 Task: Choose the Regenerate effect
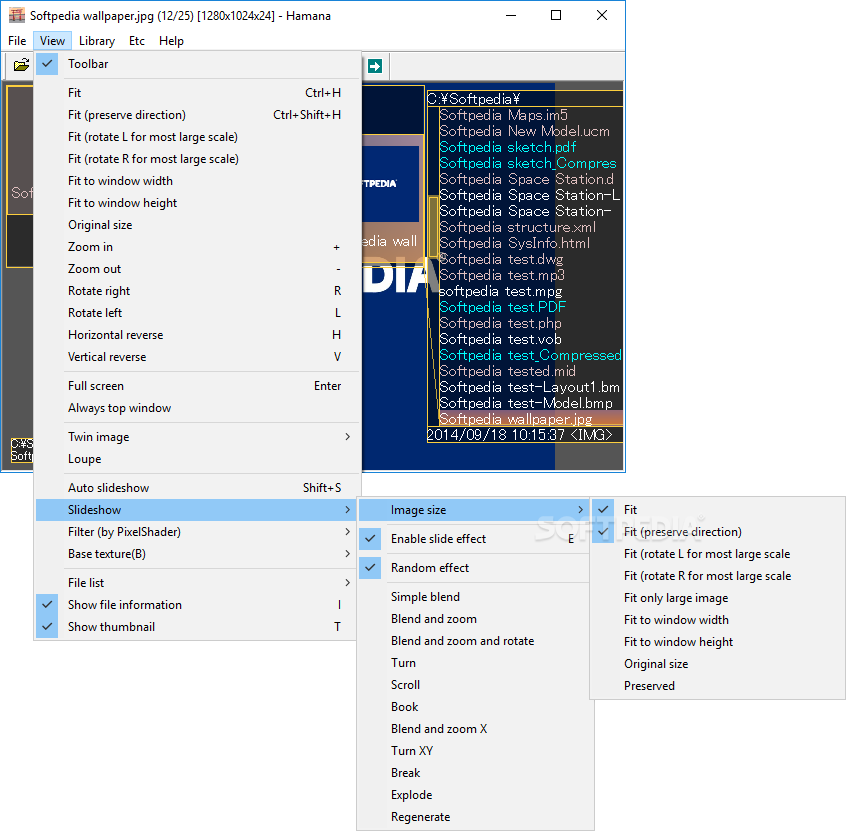click(x=475, y=817)
